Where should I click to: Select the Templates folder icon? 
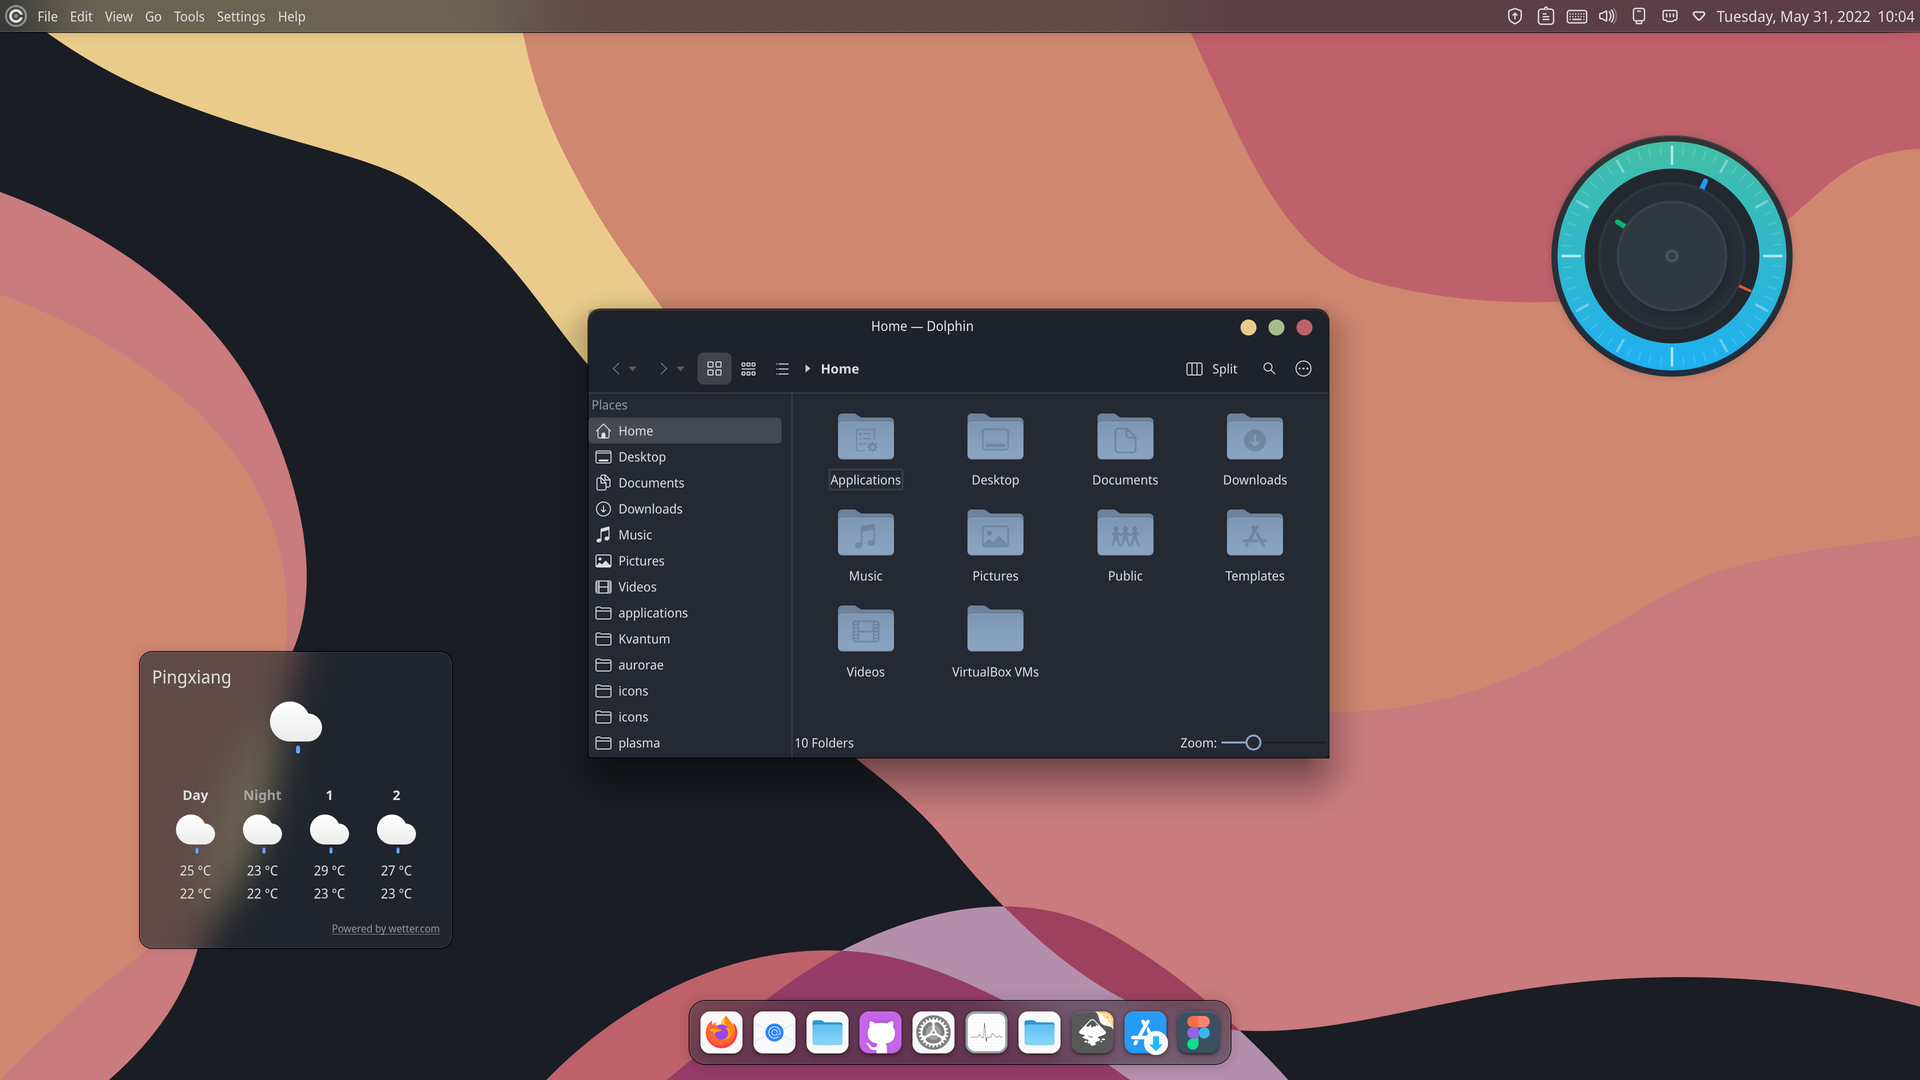[x=1255, y=533]
